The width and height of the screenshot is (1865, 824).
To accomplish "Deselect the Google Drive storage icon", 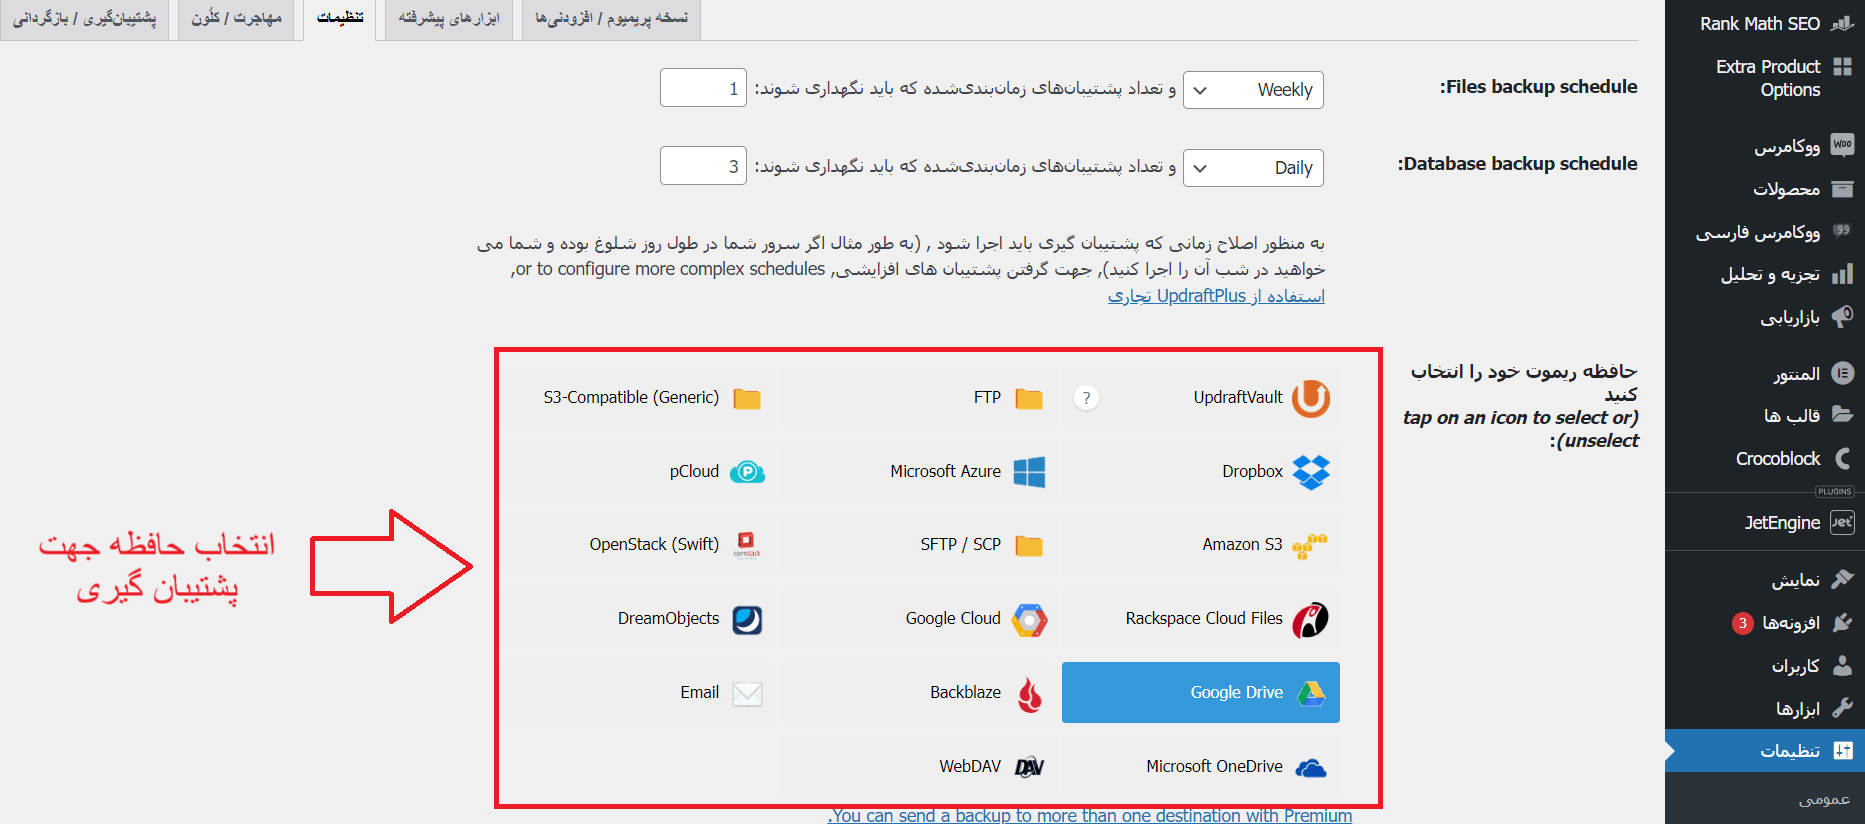I will pos(1311,693).
